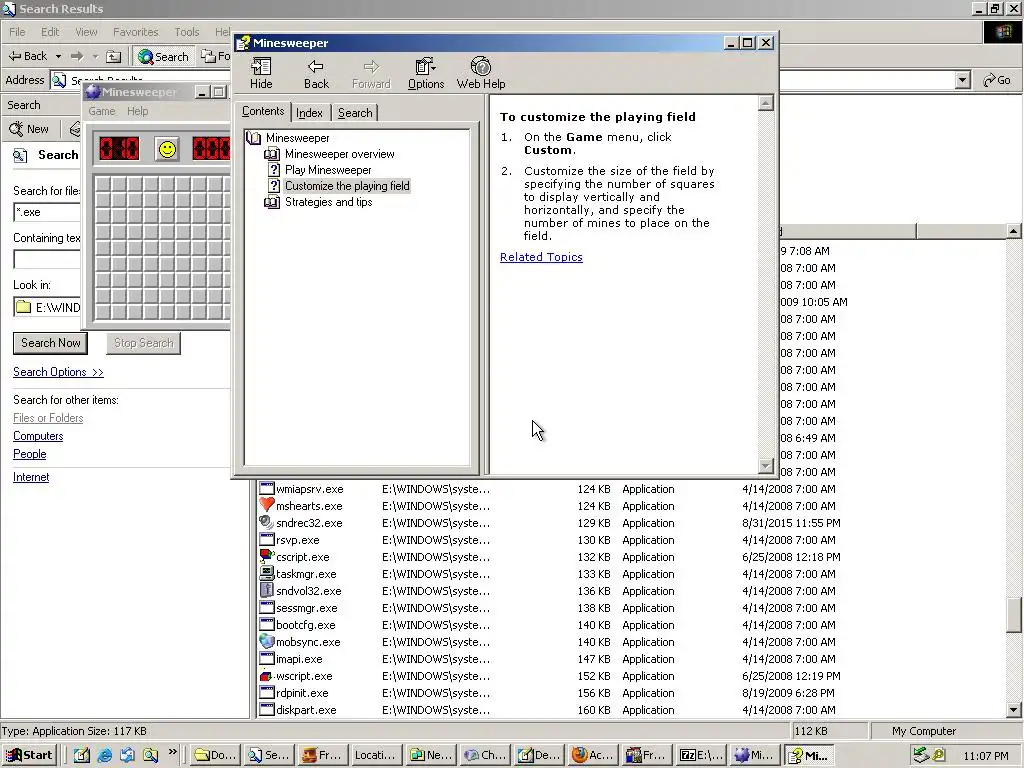This screenshot has width=1024, height=768.
Task: Click the Internet link in search pane
Action: tap(31, 477)
